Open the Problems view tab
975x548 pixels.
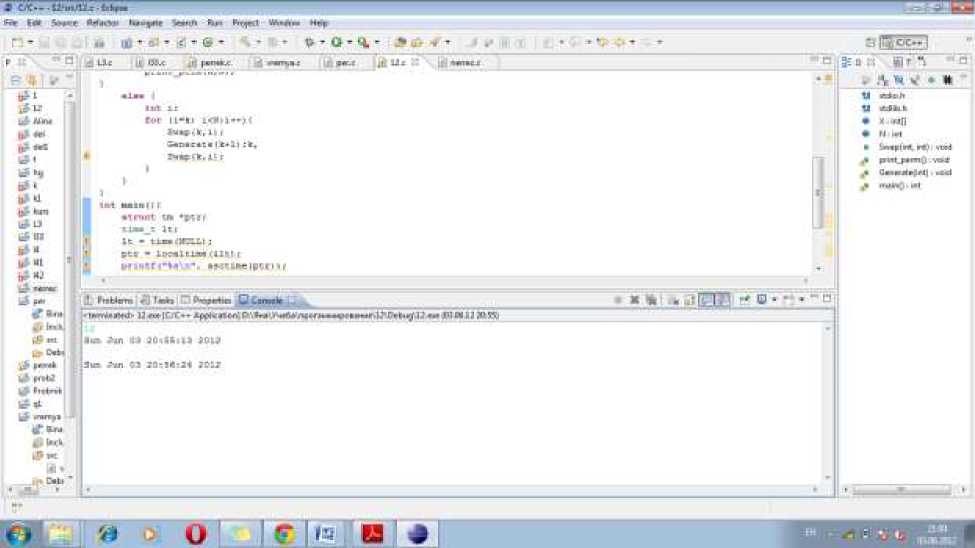(109, 300)
